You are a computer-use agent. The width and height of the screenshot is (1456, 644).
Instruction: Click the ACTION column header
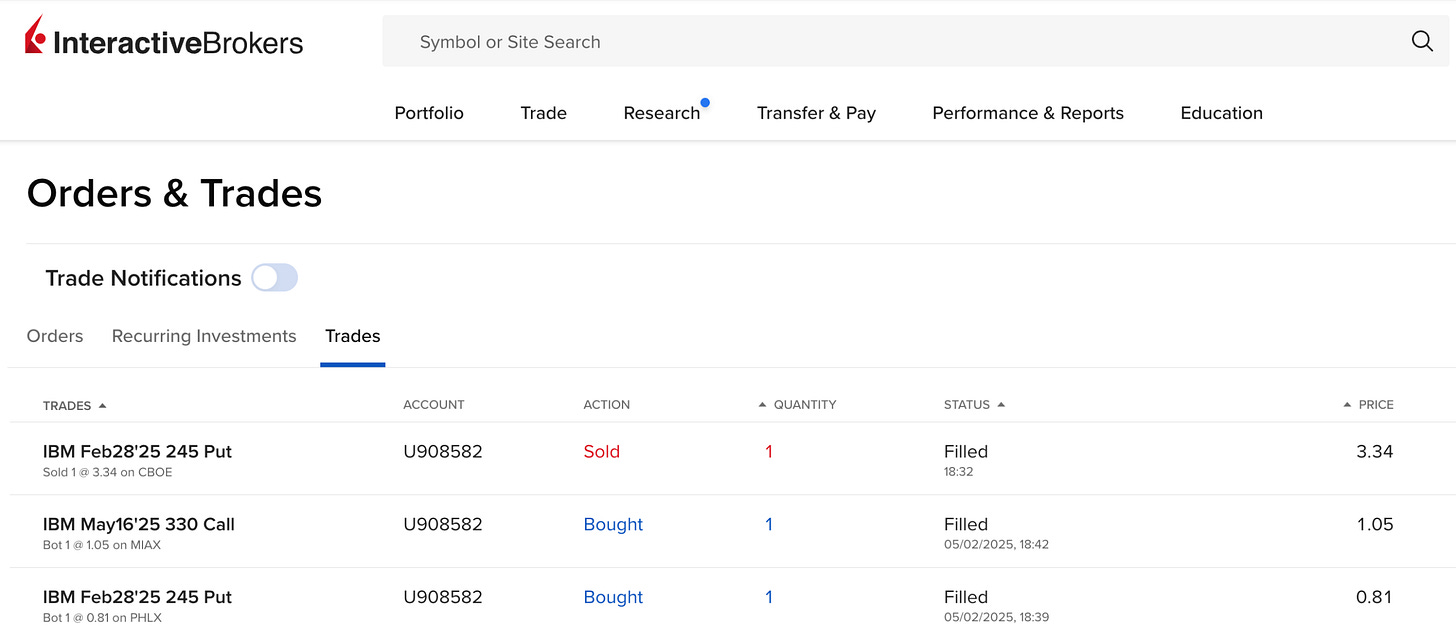coord(607,405)
